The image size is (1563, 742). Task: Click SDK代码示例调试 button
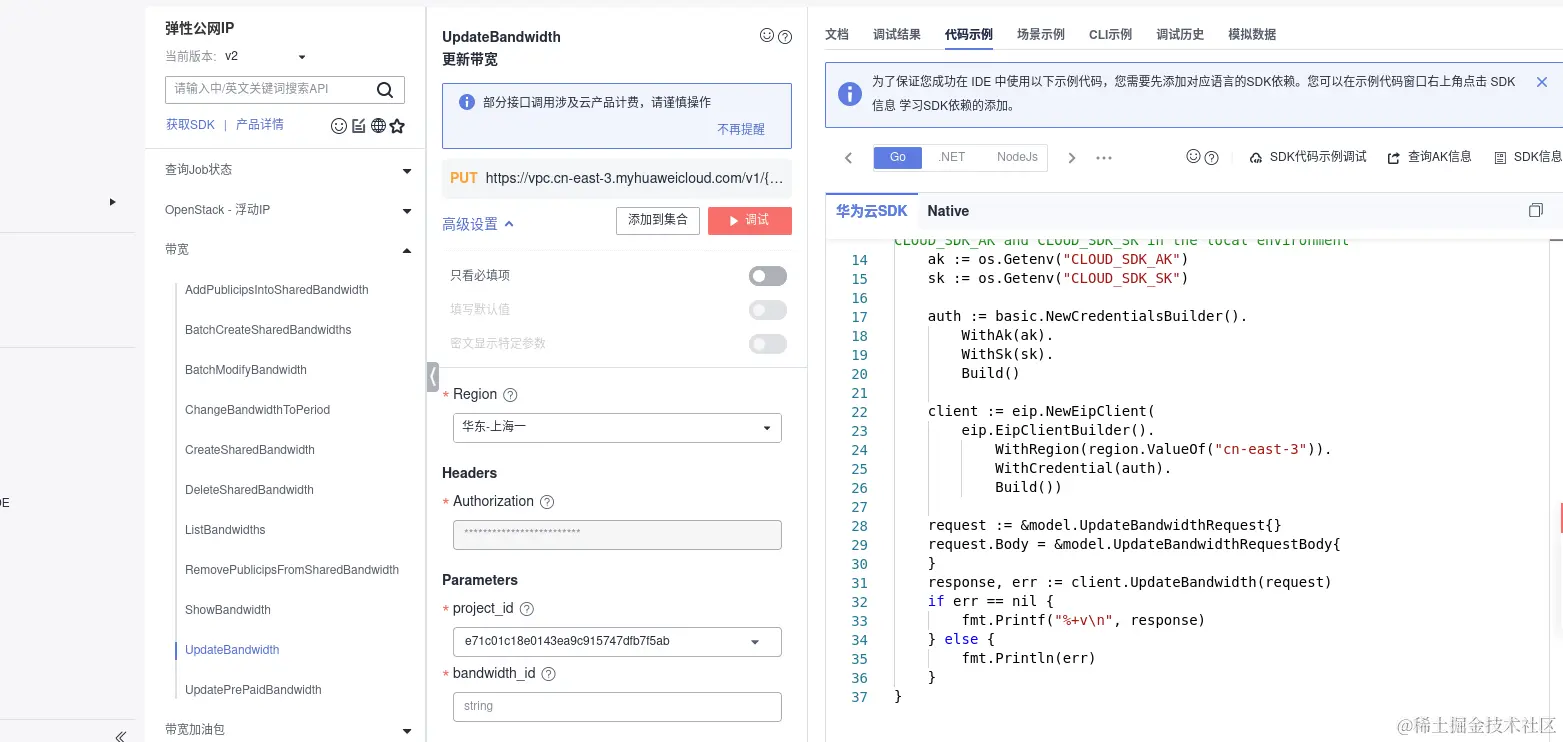1308,157
